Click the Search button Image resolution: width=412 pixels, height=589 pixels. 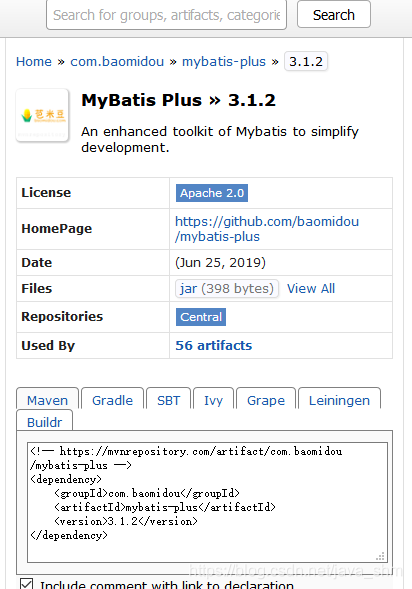pyautogui.click(x=334, y=15)
